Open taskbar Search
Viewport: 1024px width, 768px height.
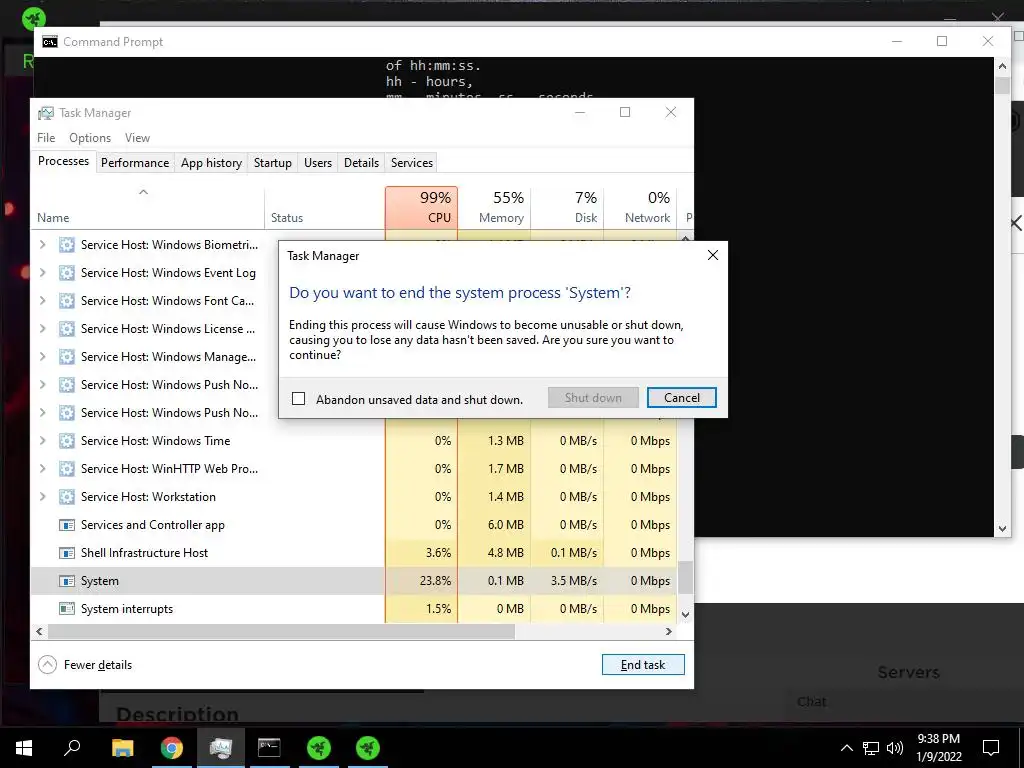pos(72,748)
